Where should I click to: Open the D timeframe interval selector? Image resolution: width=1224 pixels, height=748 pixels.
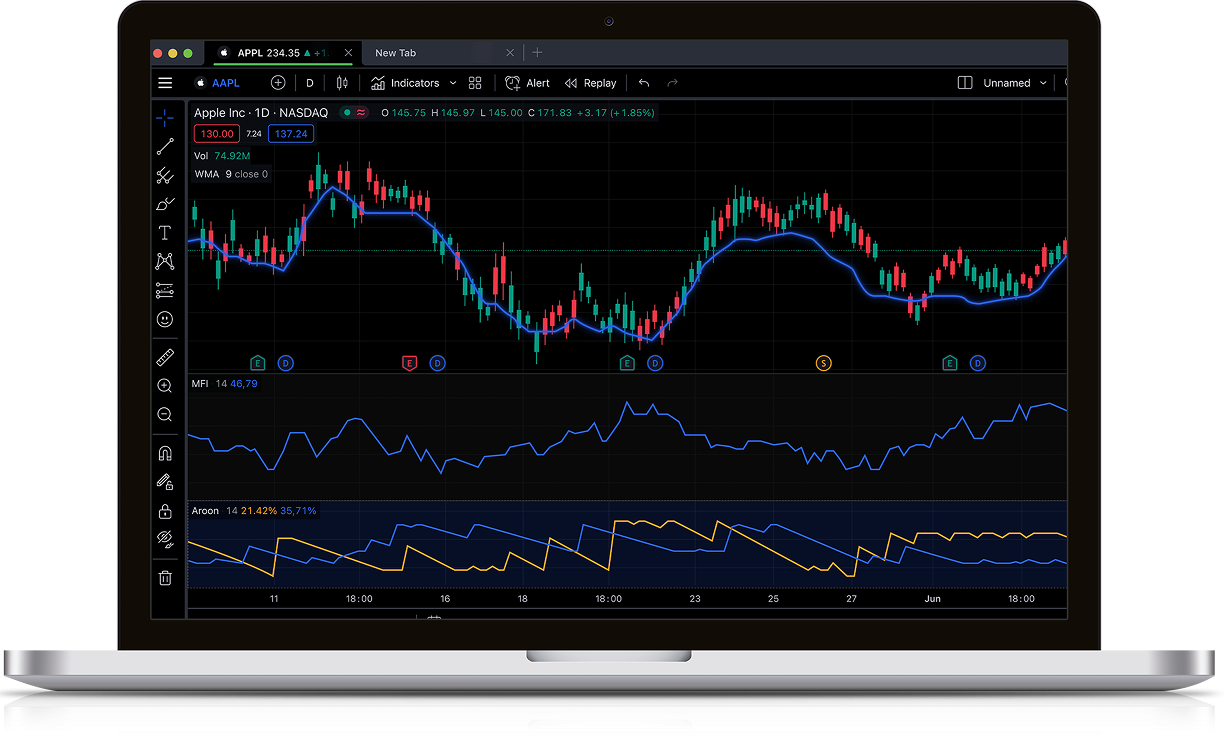(x=310, y=83)
